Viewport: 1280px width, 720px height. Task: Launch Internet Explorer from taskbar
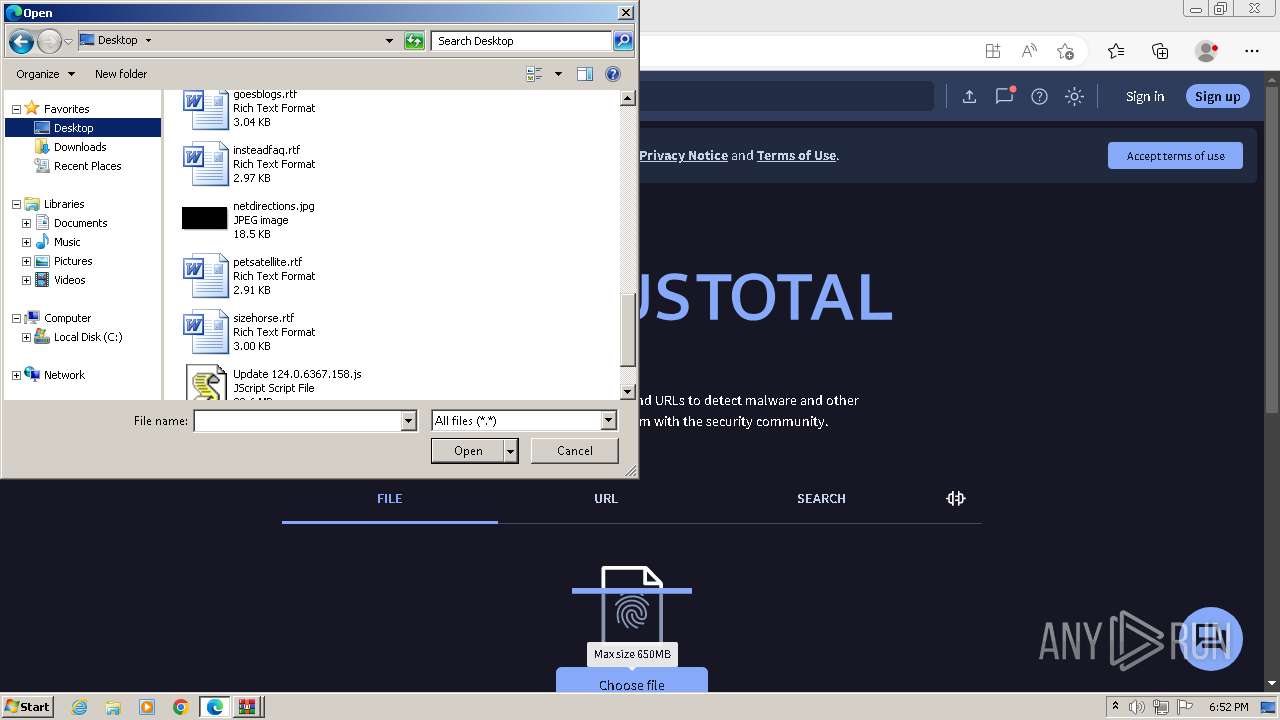coord(79,707)
